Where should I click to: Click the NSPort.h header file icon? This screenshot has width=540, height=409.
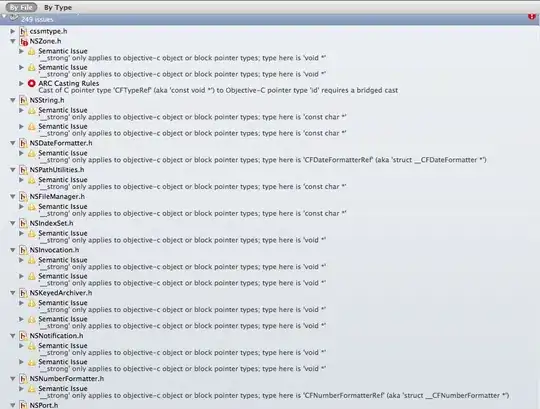23,405
